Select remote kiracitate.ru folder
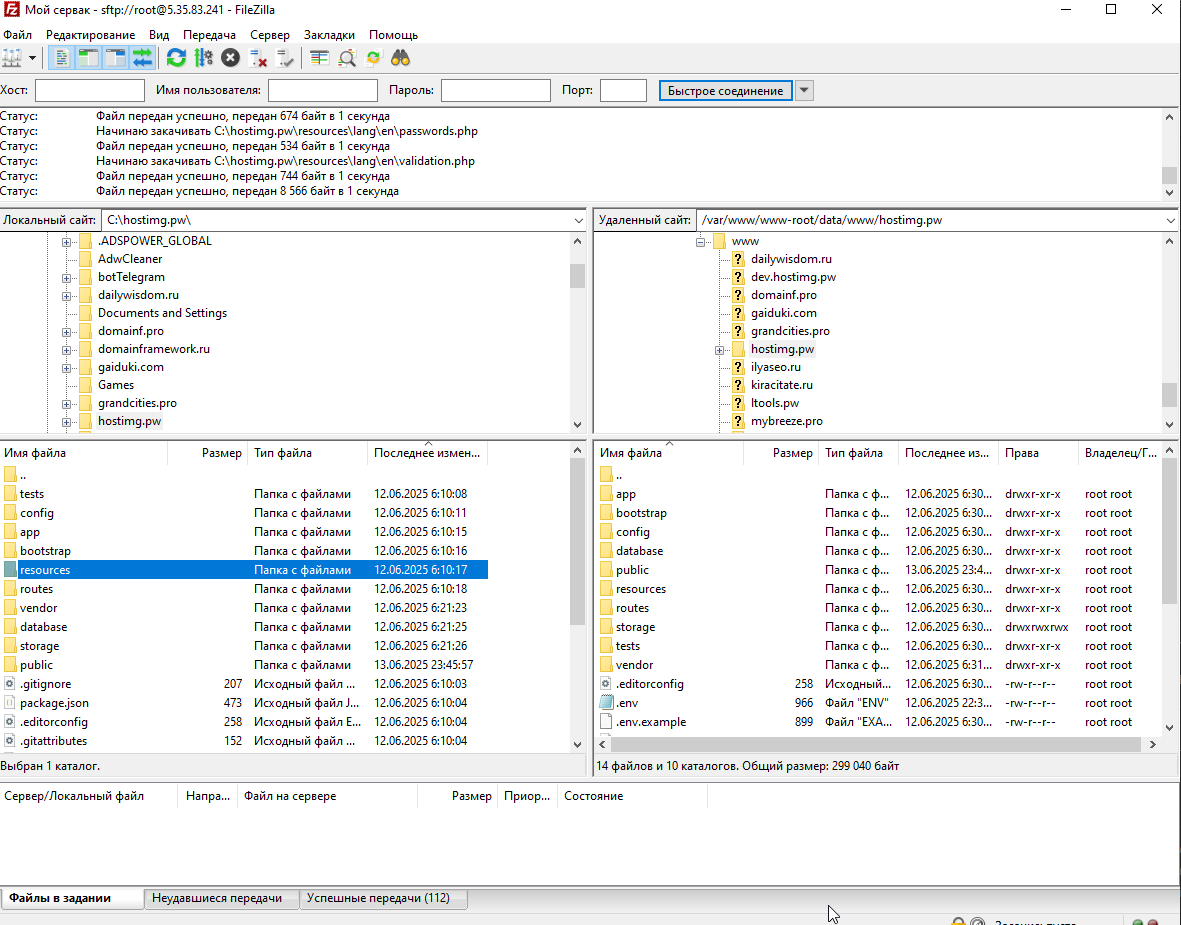Image resolution: width=1181 pixels, height=925 pixels. click(x=782, y=385)
